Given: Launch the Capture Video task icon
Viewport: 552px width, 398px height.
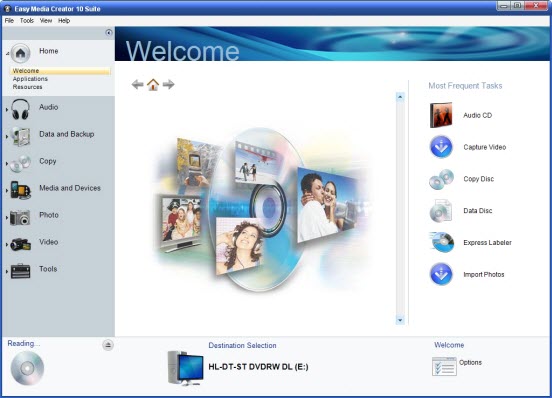Looking at the screenshot, I should pos(441,147).
